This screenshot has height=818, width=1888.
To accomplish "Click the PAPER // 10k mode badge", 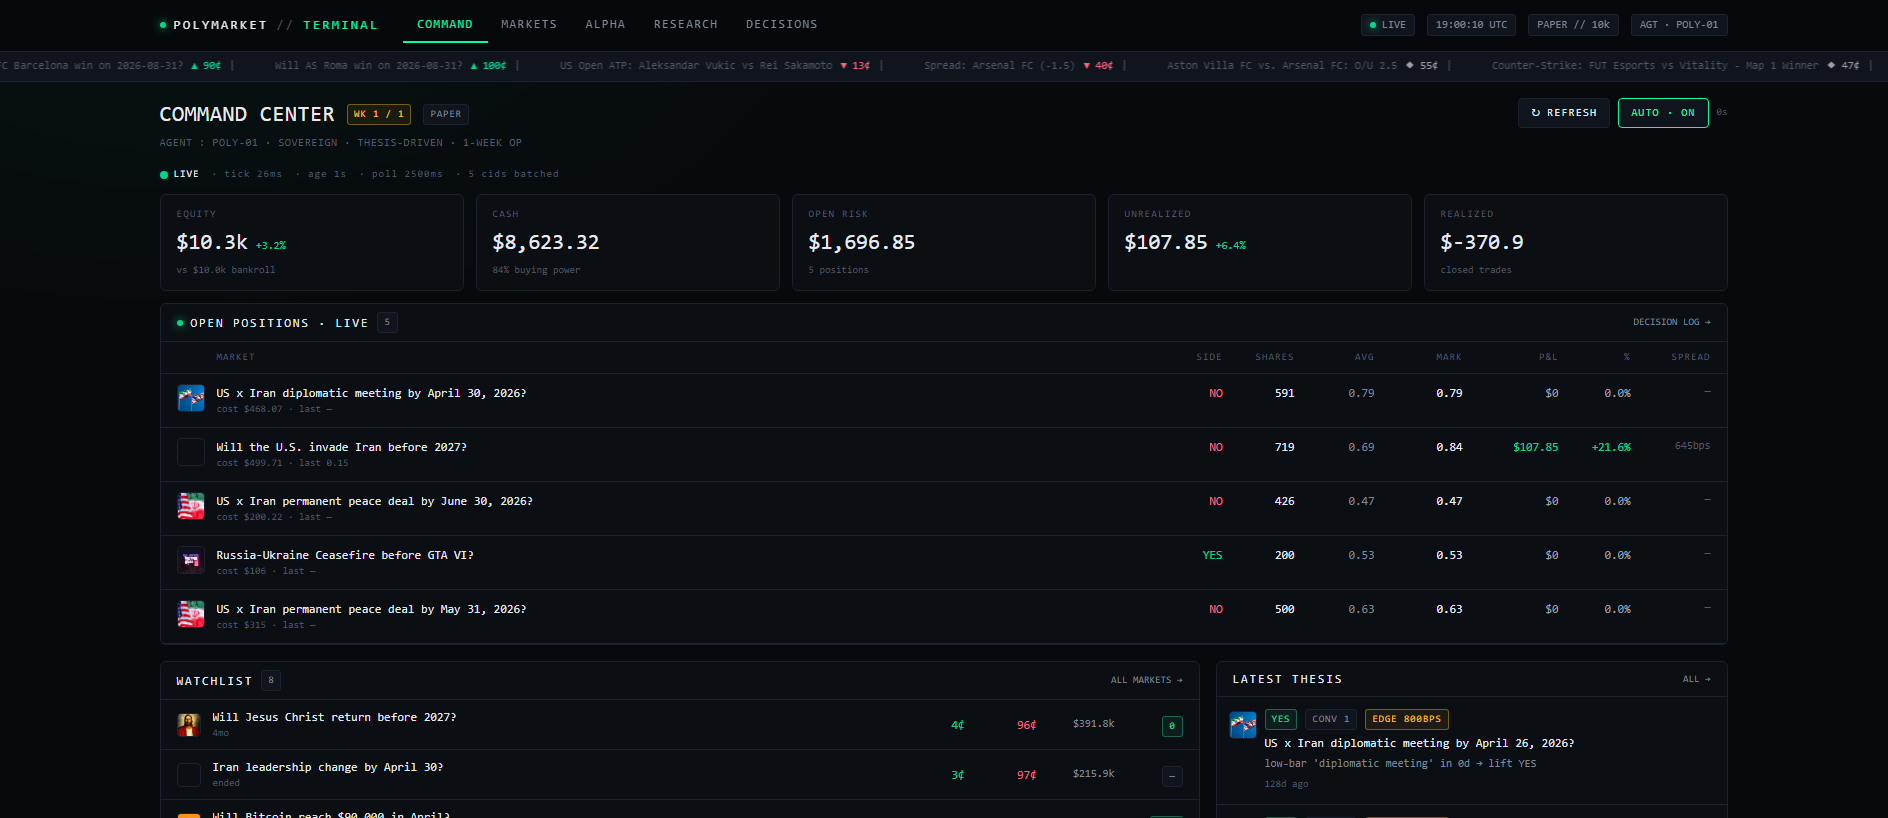I will pos(1573,25).
